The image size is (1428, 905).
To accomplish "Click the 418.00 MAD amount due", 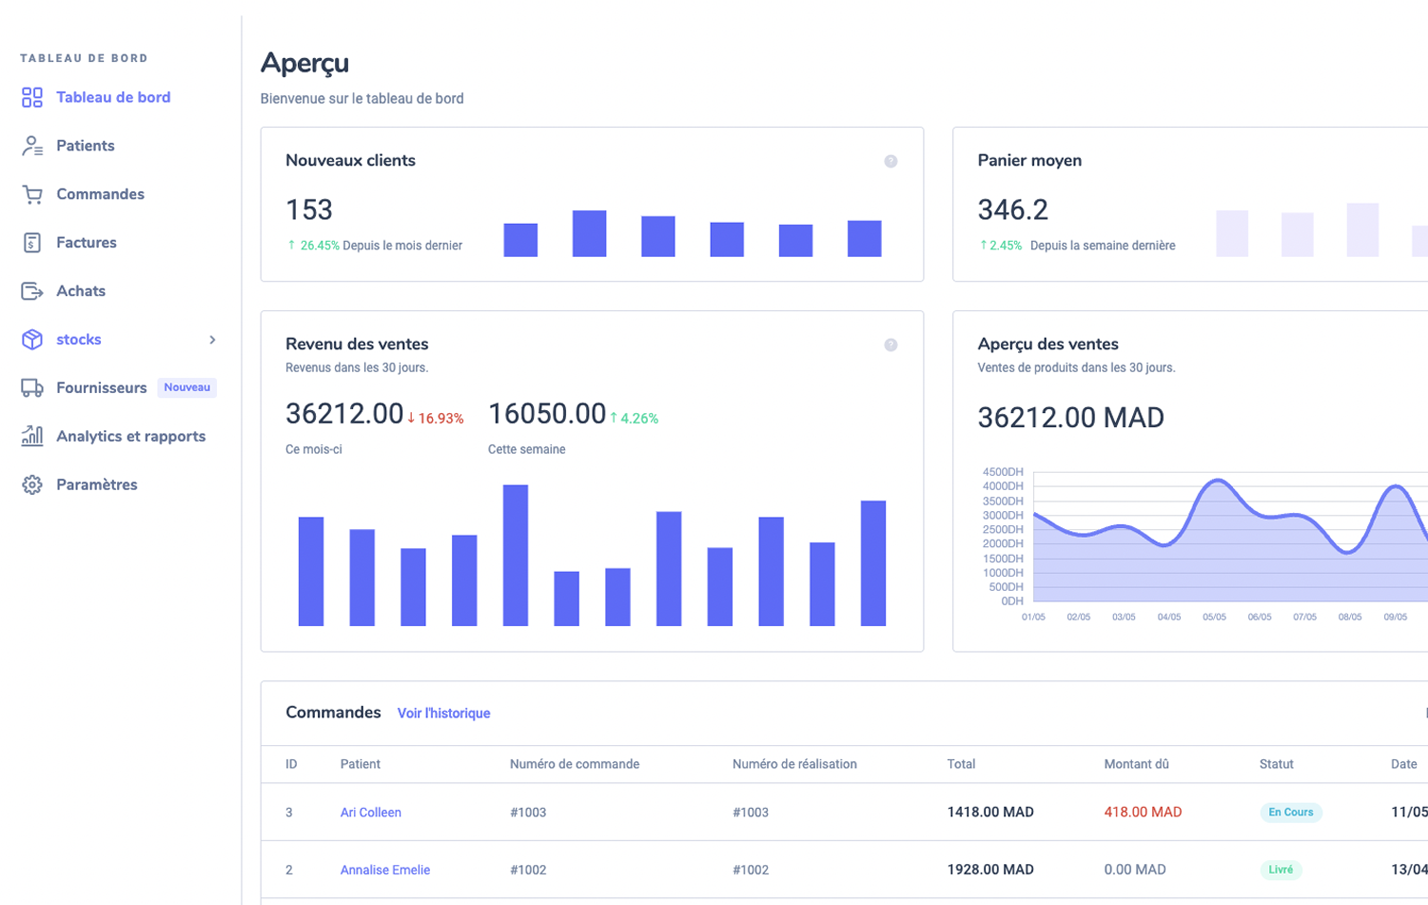I will point(1143,812).
